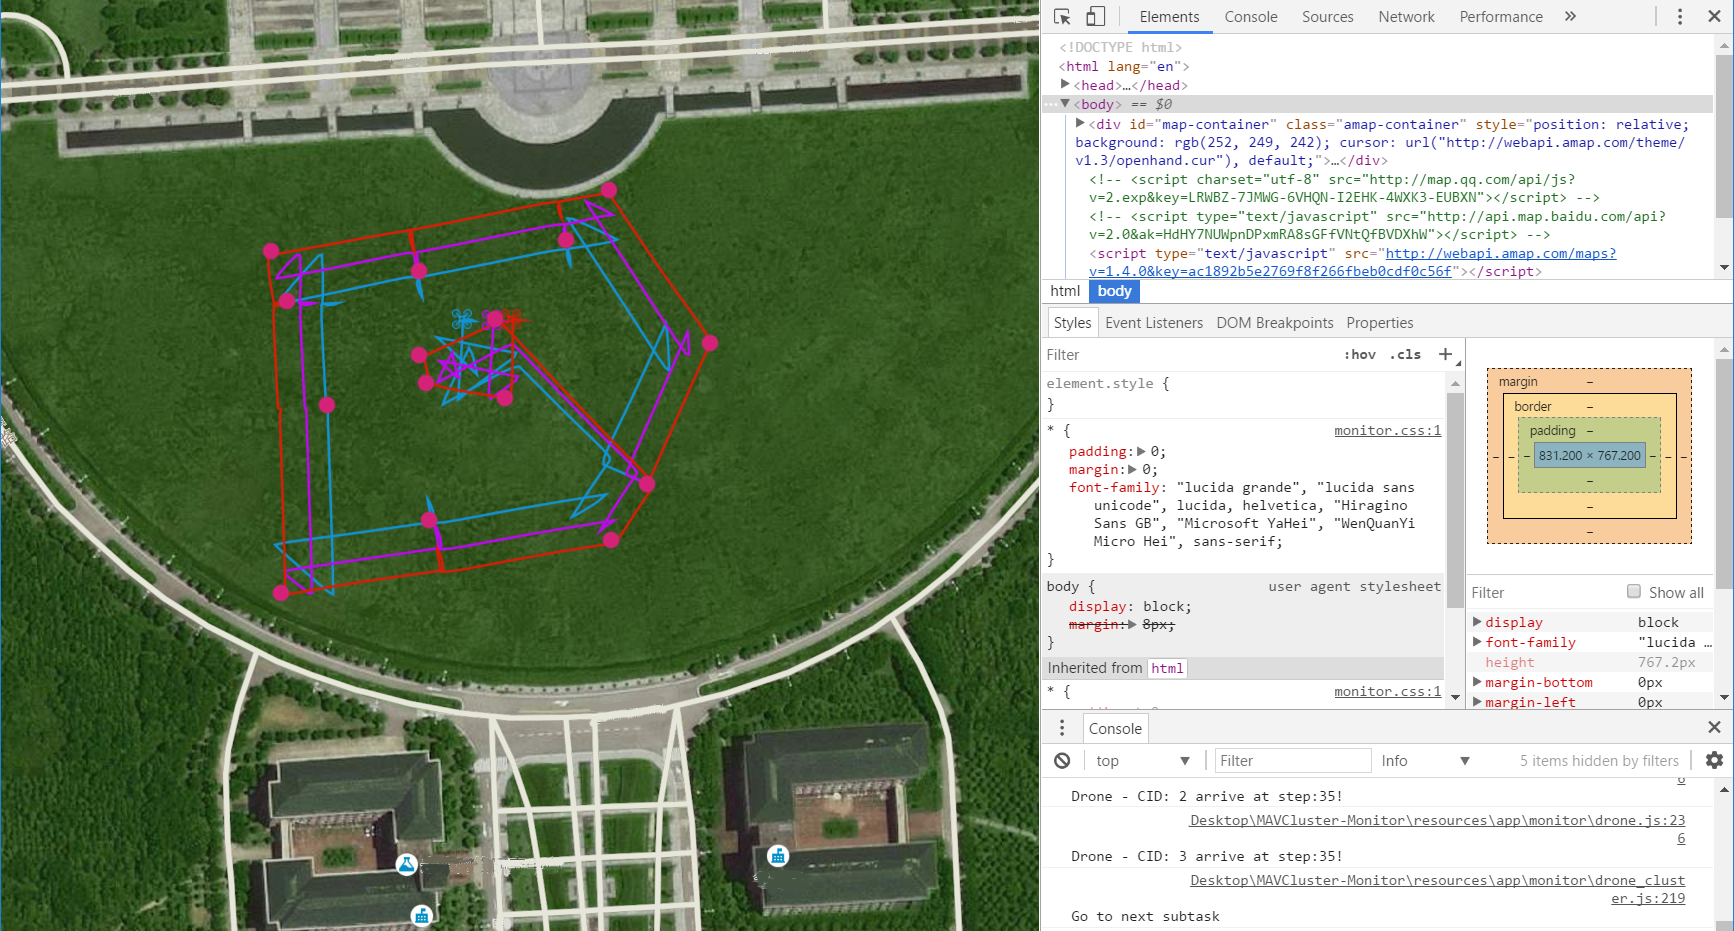The width and height of the screenshot is (1734, 931).
Task: Click the clear console icon
Action: pyautogui.click(x=1062, y=761)
